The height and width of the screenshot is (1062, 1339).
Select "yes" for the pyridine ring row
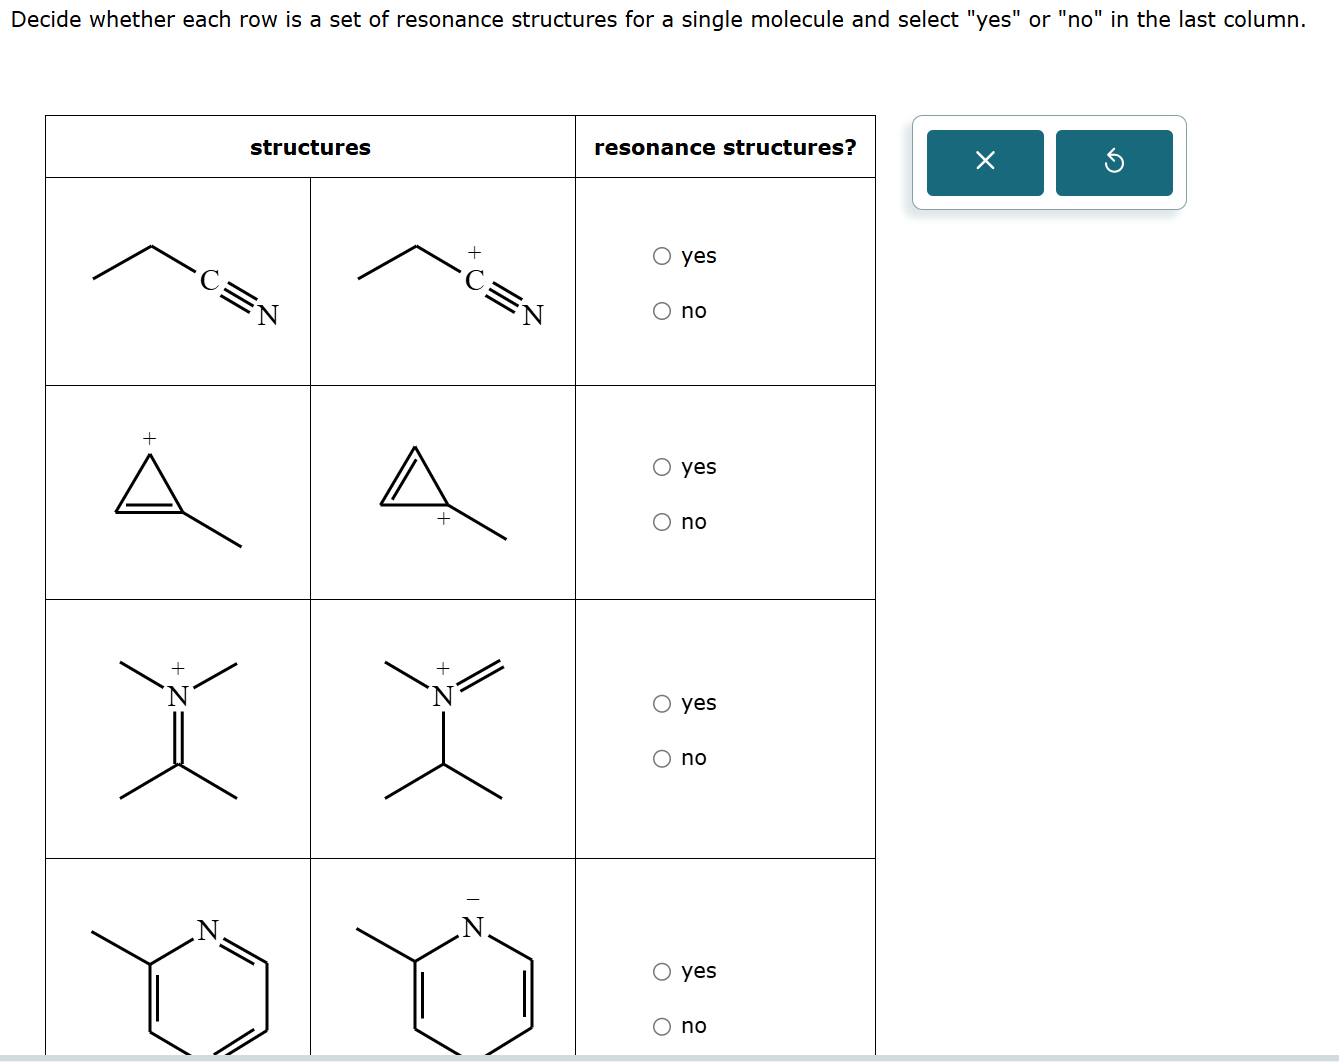(x=661, y=970)
